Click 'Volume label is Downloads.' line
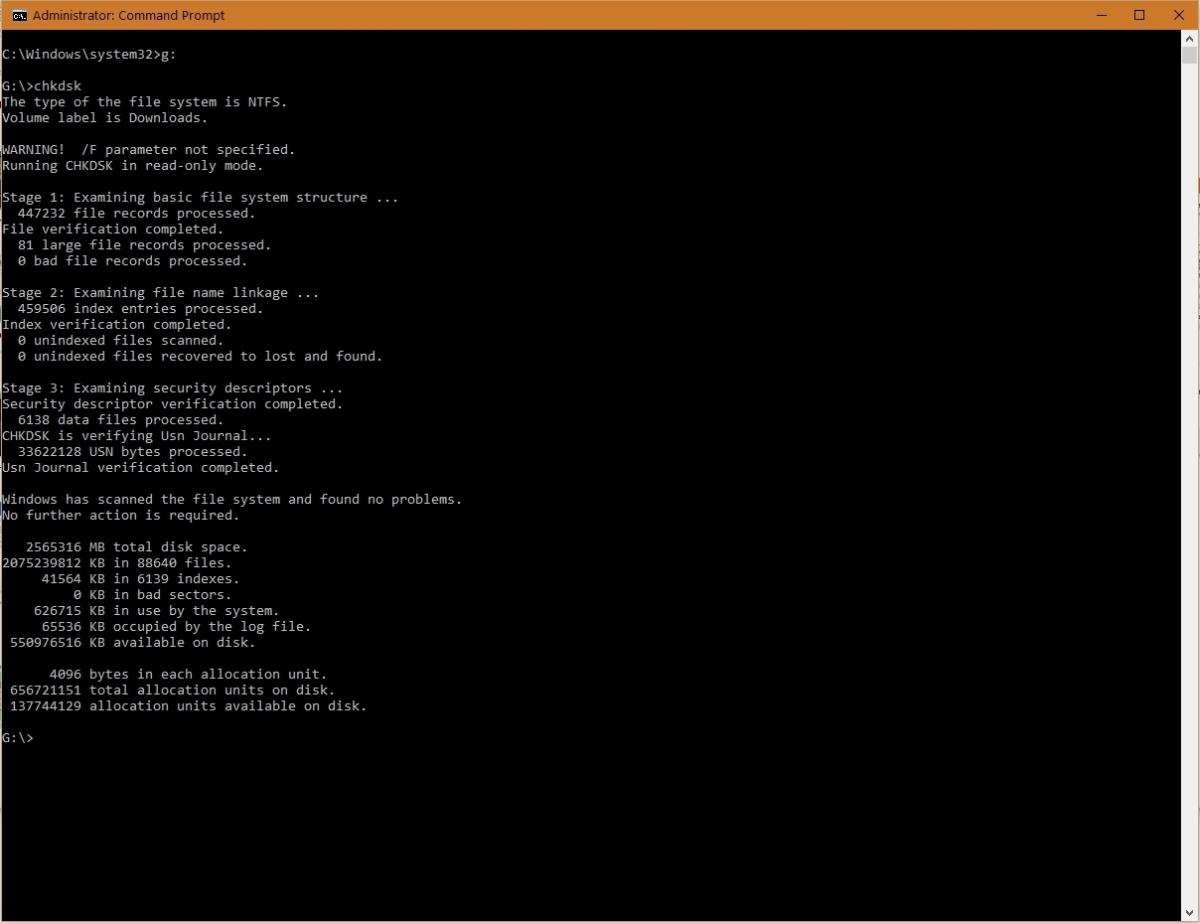Screen dimensions: 1200x923 point(105,118)
